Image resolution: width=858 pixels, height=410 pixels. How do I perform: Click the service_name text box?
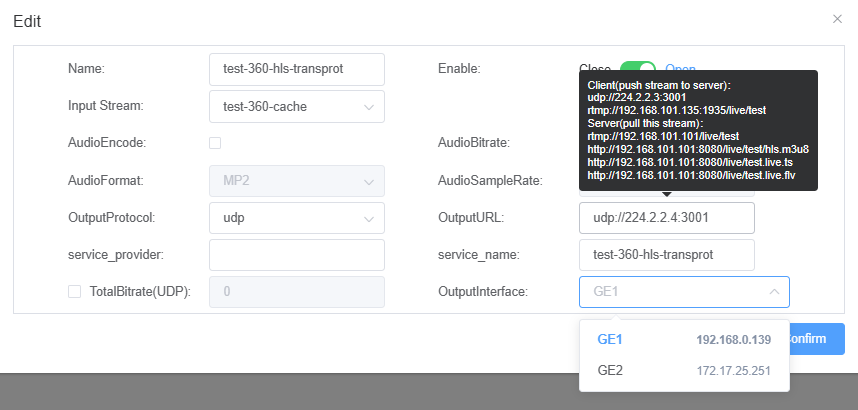pos(666,255)
